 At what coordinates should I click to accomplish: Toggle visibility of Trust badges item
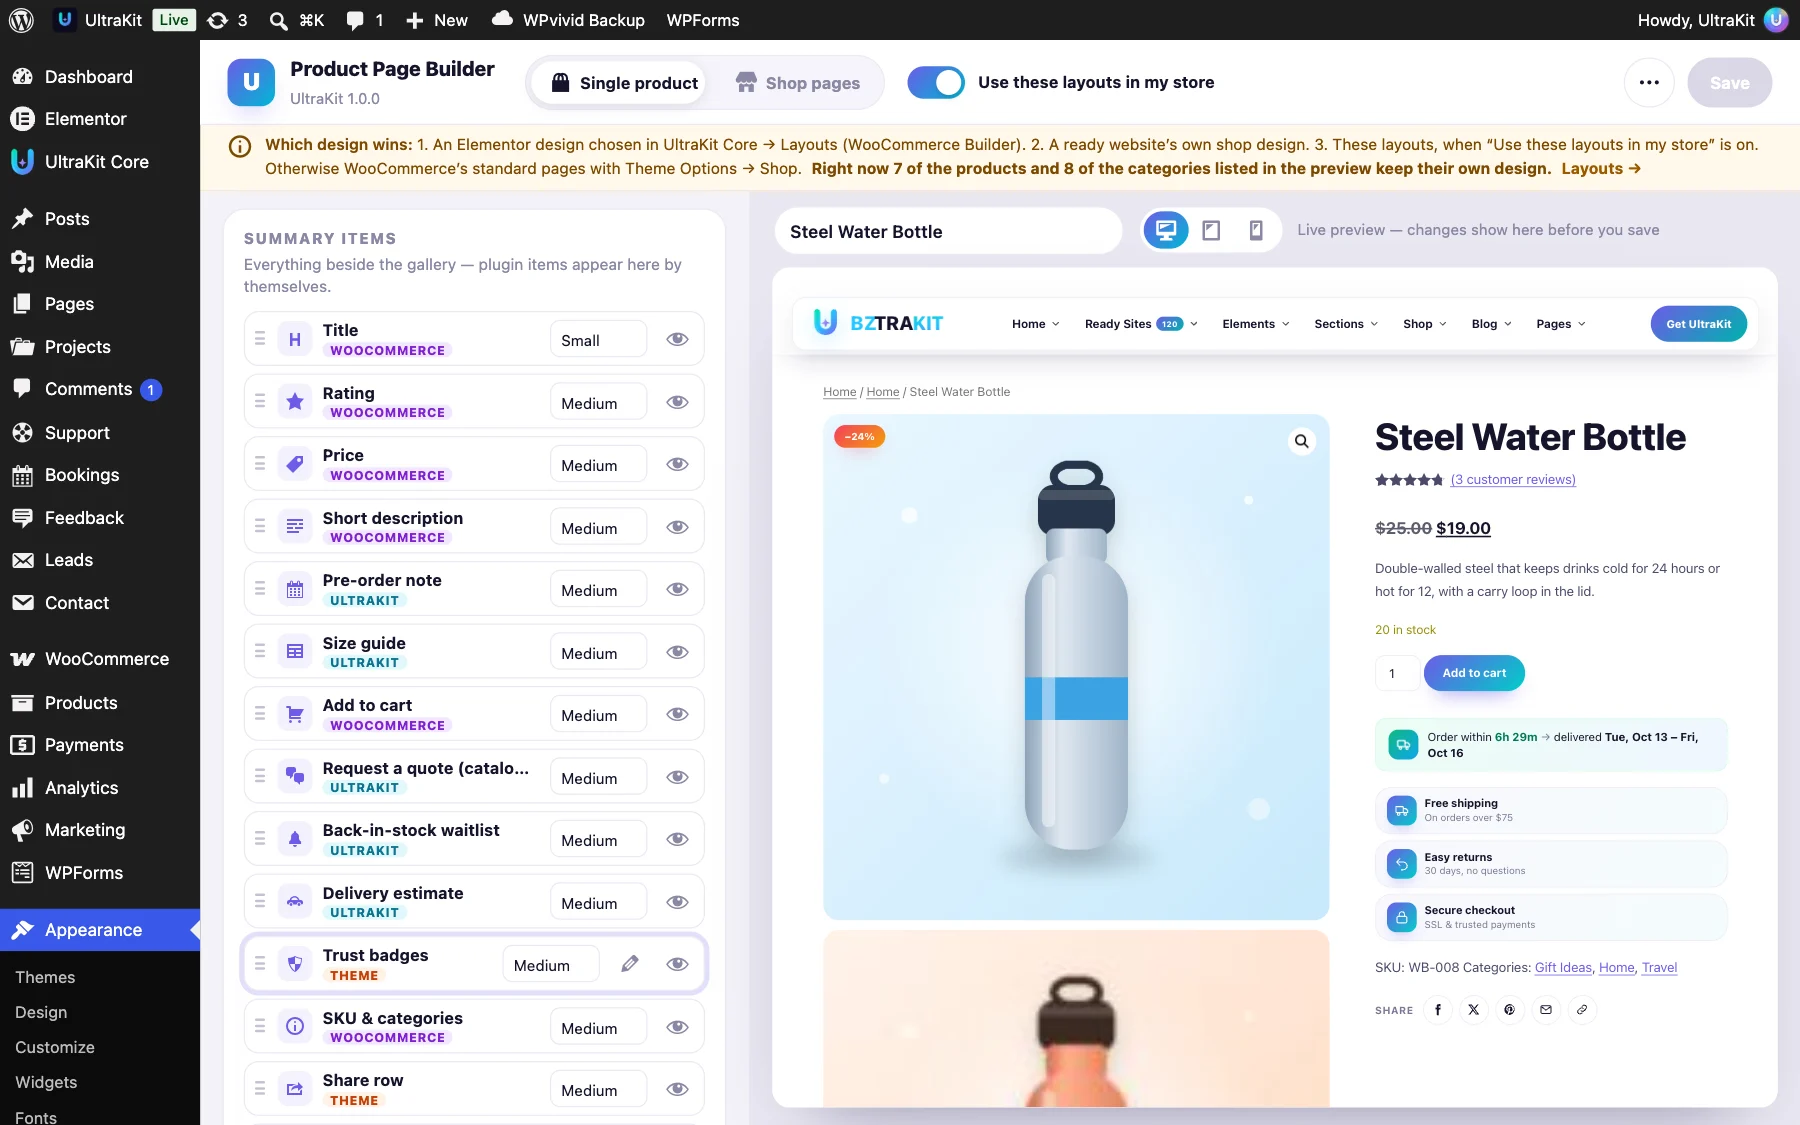pos(677,964)
